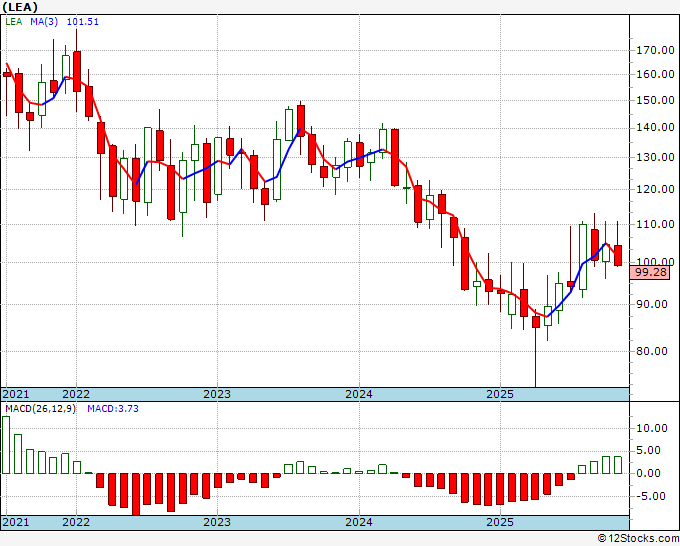Click the 10.00 MACD axis label
Screen dimensions: 680x546
tap(650, 428)
